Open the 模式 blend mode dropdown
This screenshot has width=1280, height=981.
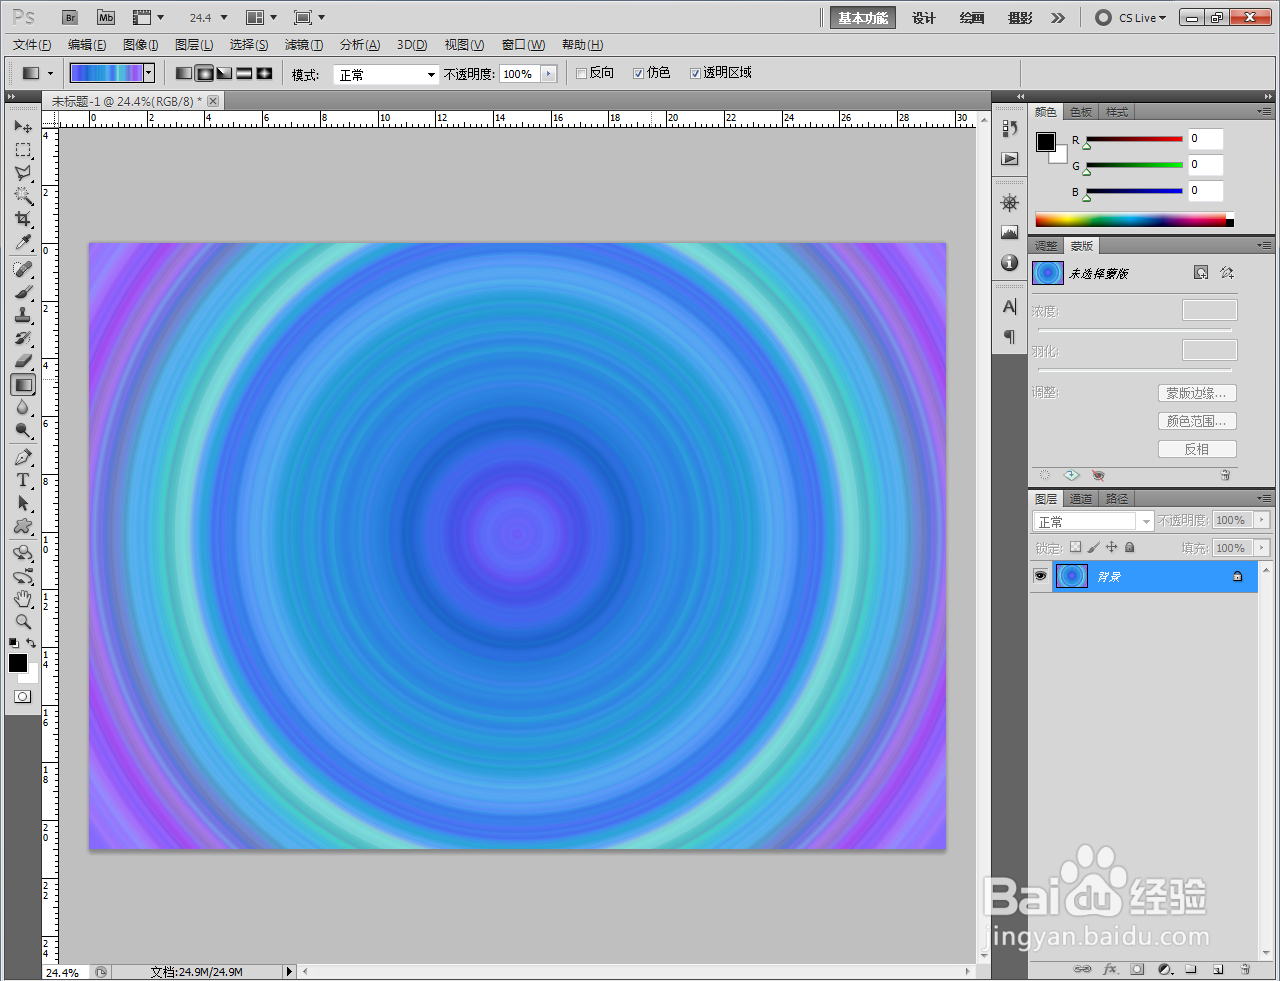click(386, 75)
